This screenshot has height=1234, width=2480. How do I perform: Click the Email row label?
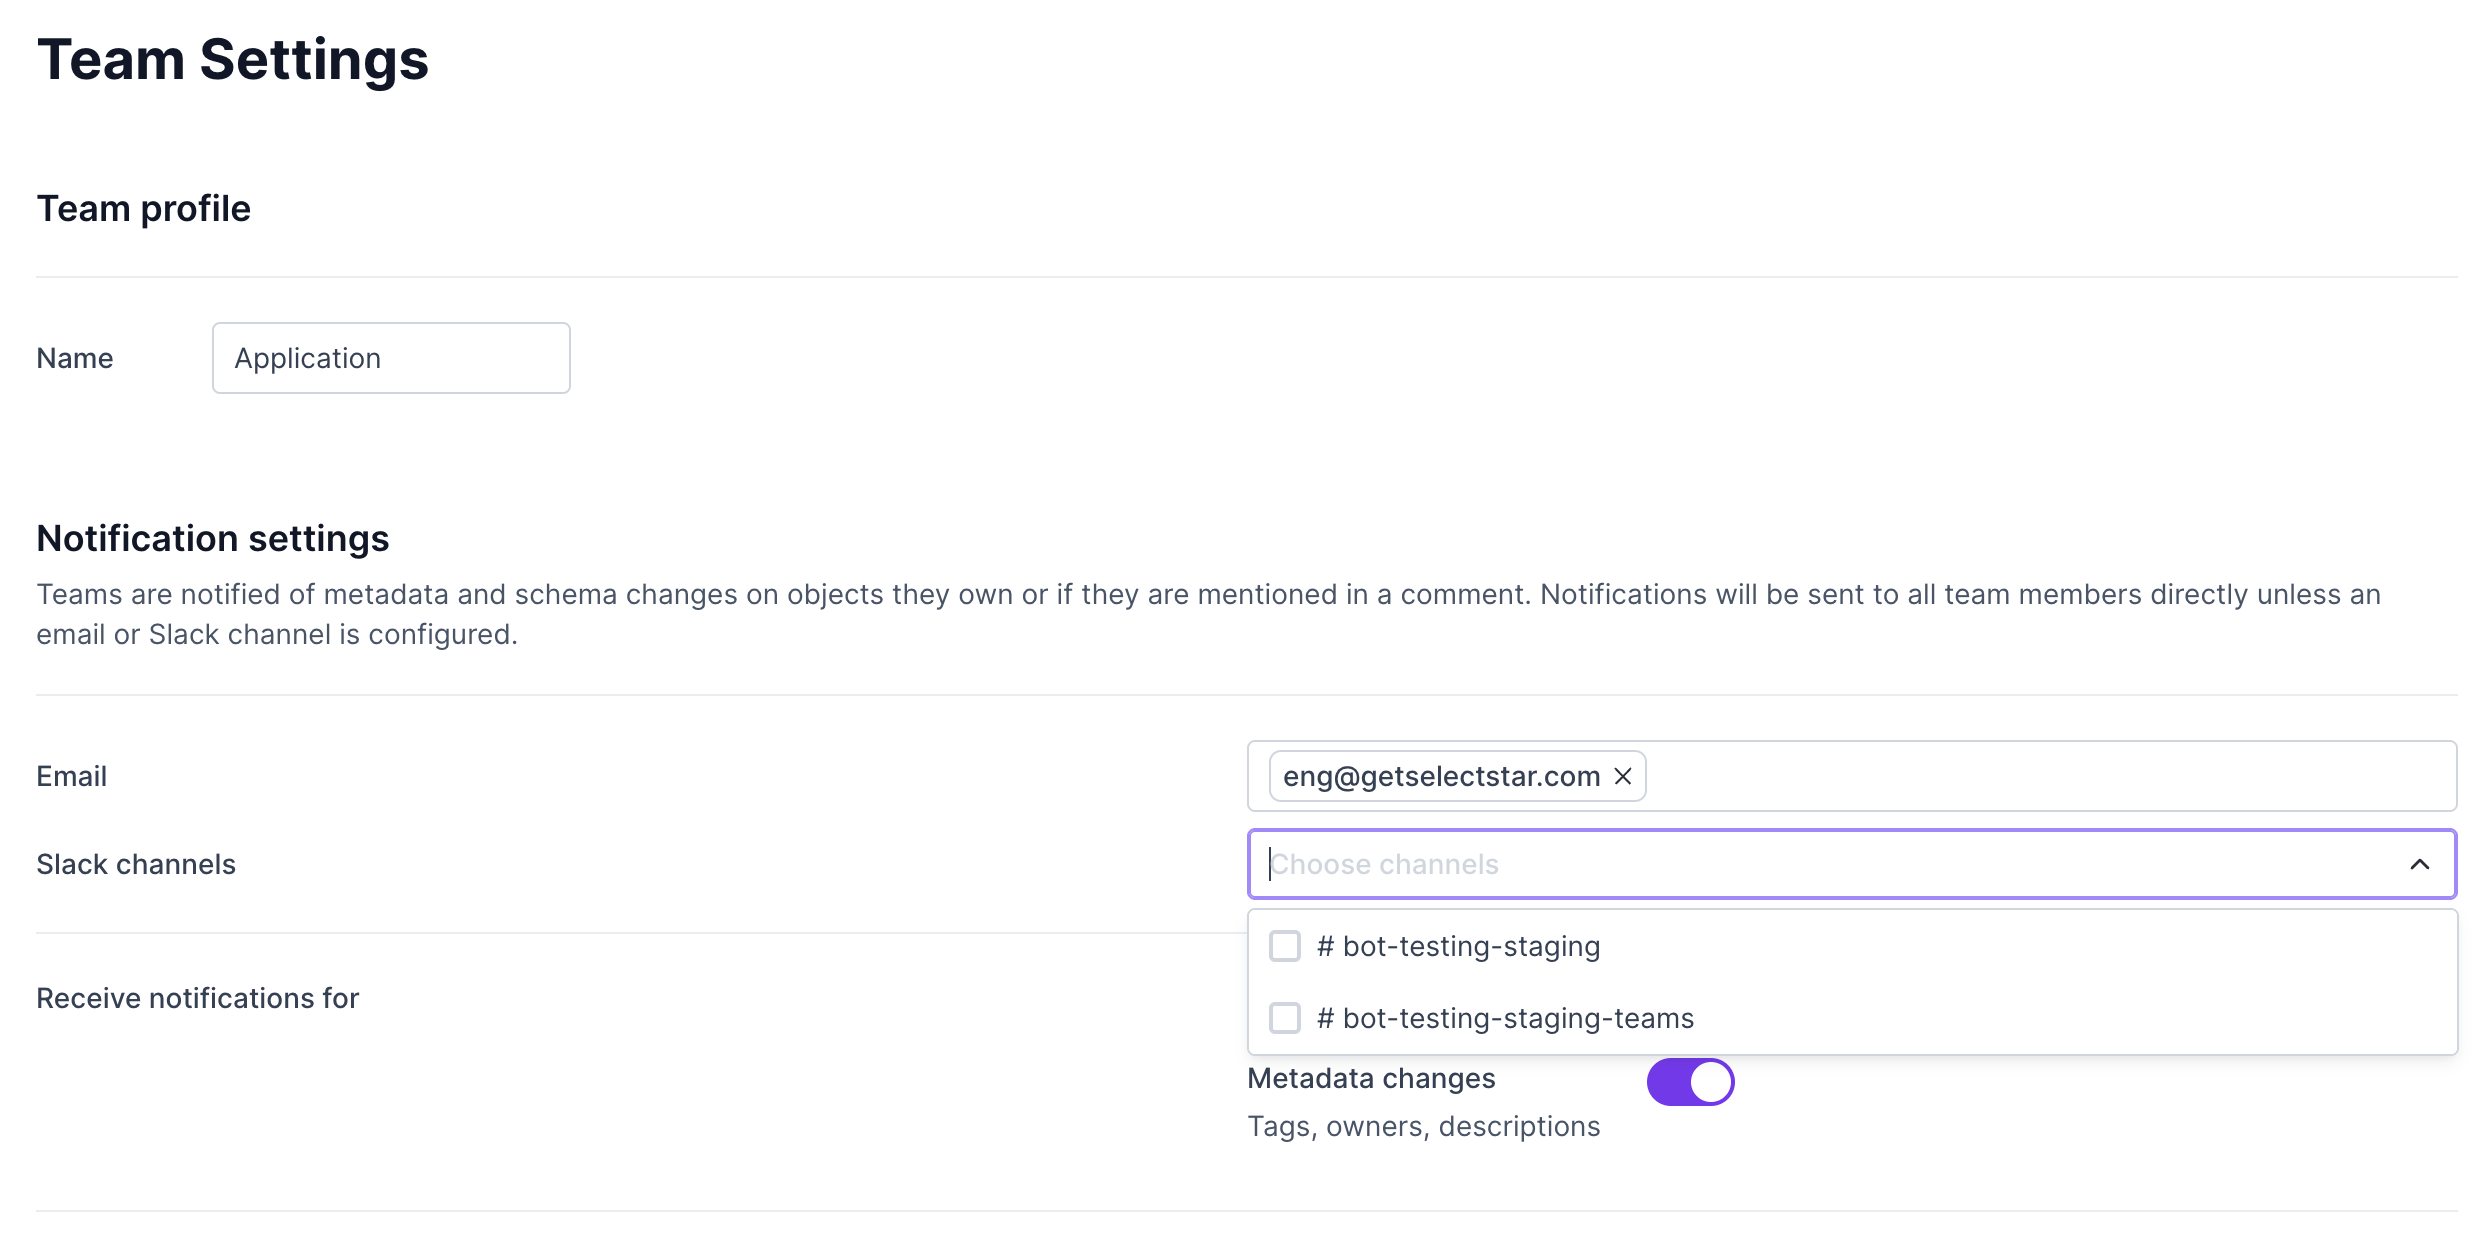click(x=72, y=776)
